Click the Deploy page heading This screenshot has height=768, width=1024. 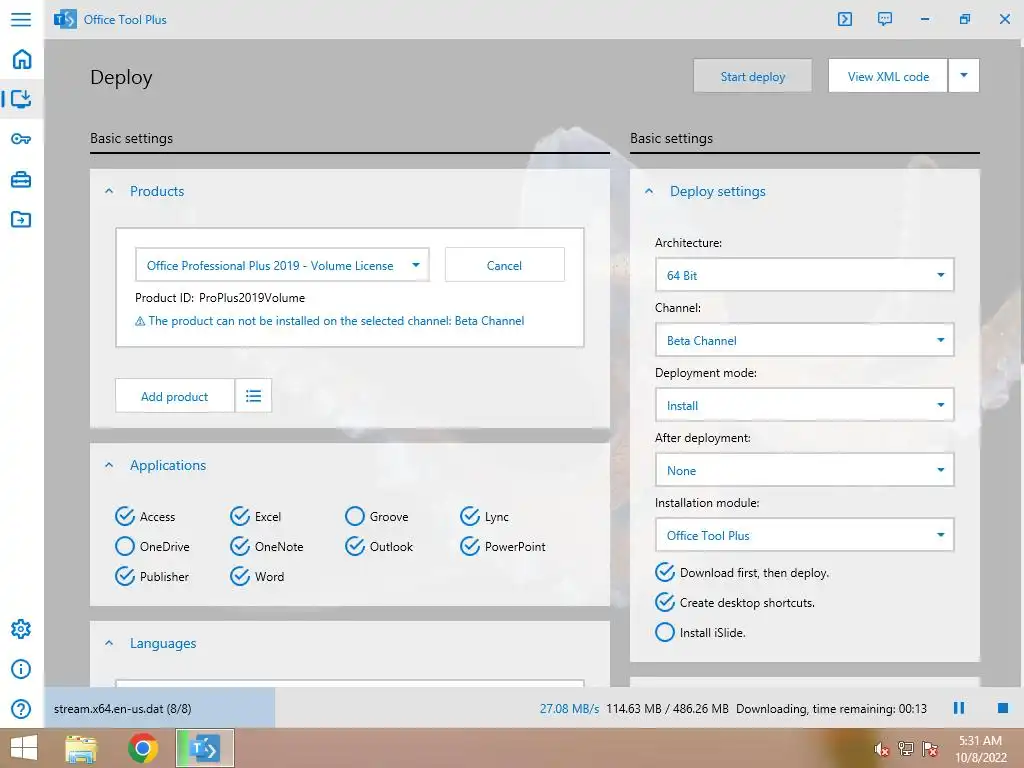pos(121,77)
